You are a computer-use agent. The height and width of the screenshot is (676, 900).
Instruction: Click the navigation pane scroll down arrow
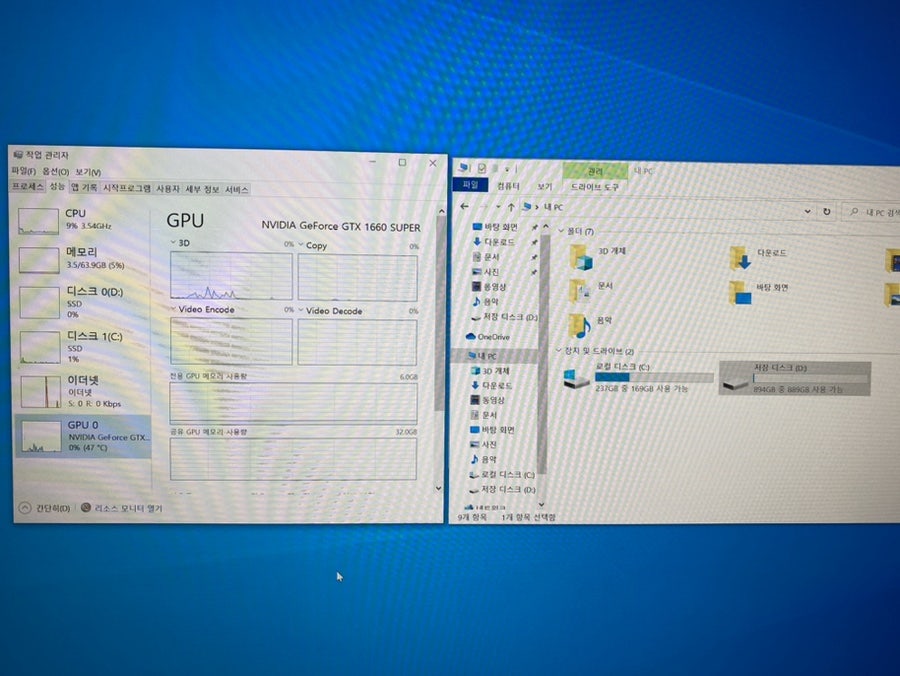(541, 504)
